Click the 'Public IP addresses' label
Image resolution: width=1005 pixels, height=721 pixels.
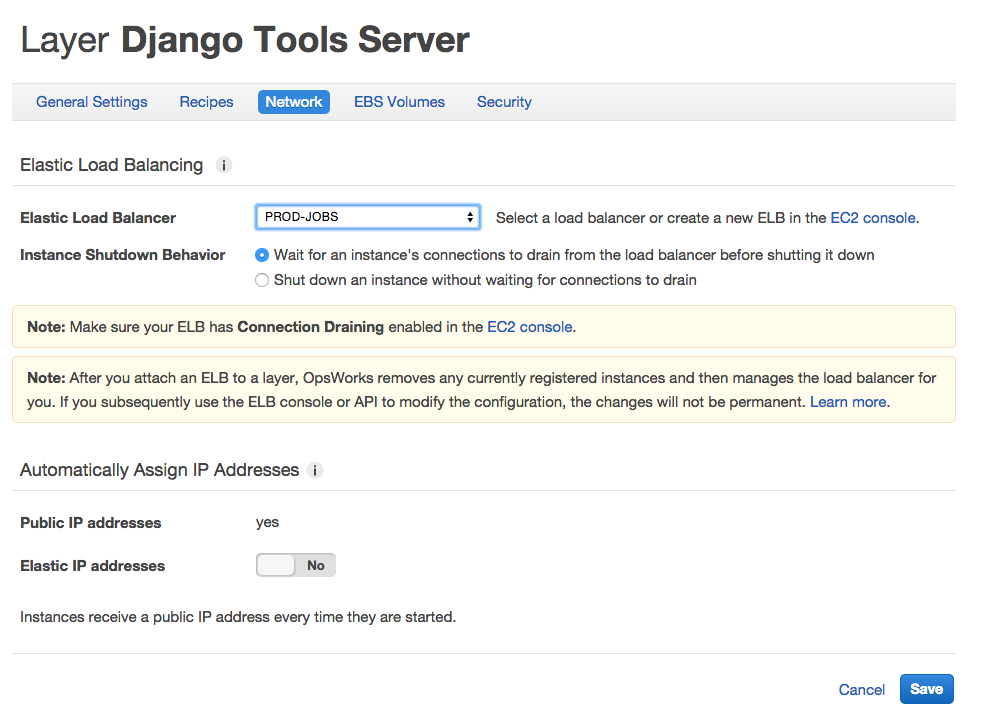click(90, 523)
